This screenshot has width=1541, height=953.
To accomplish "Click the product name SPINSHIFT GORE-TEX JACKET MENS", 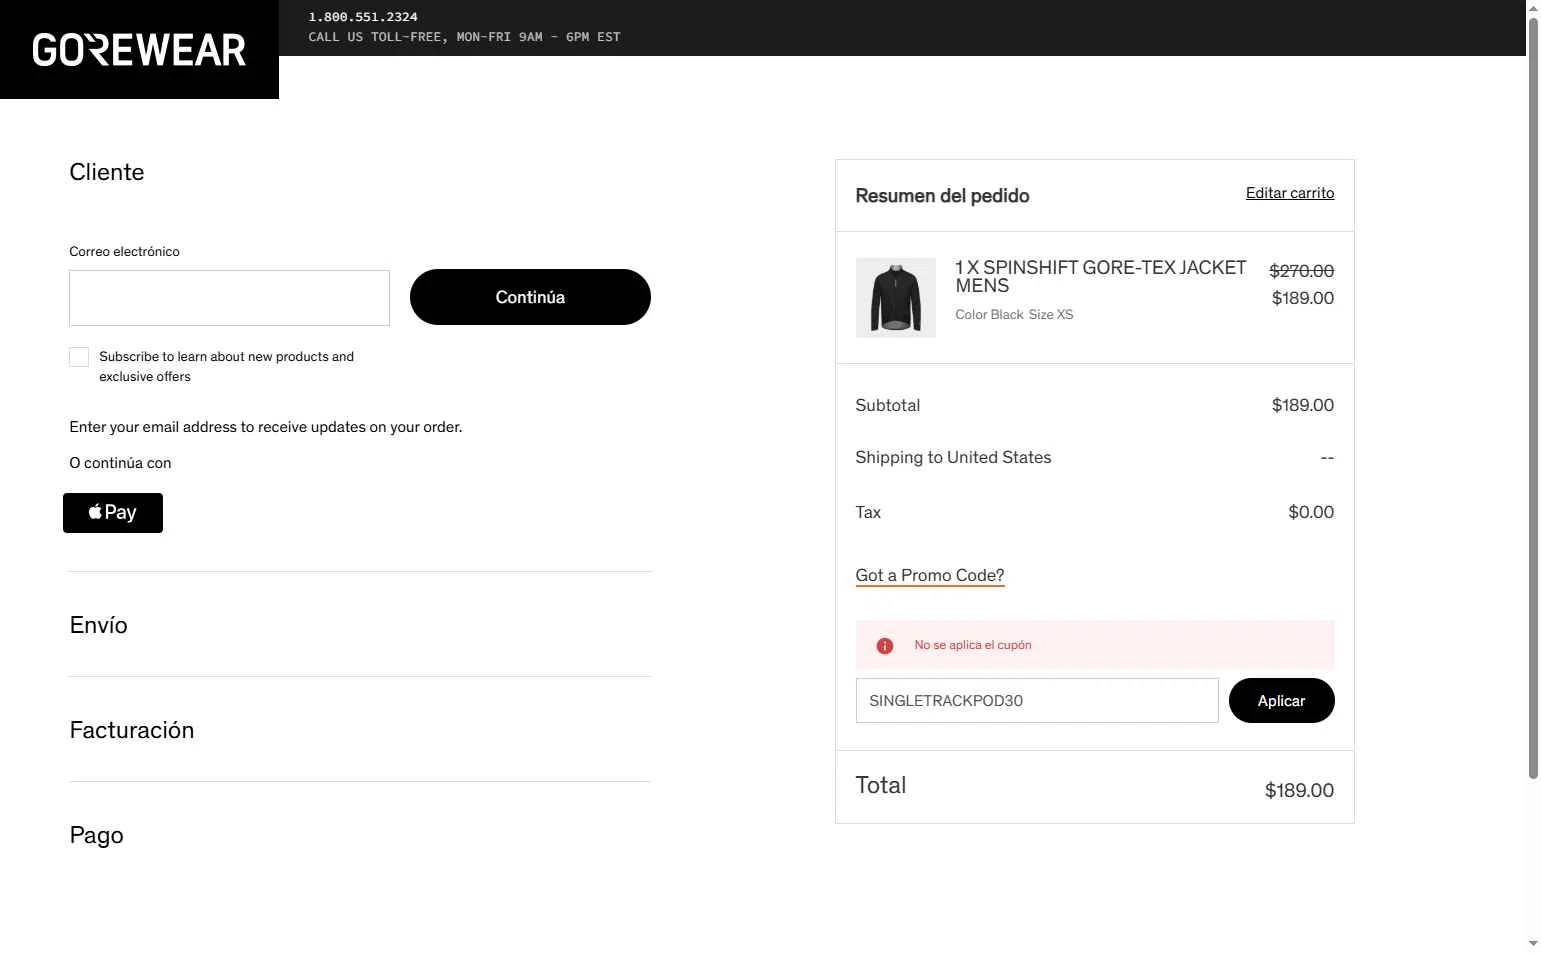I will tap(1100, 276).
